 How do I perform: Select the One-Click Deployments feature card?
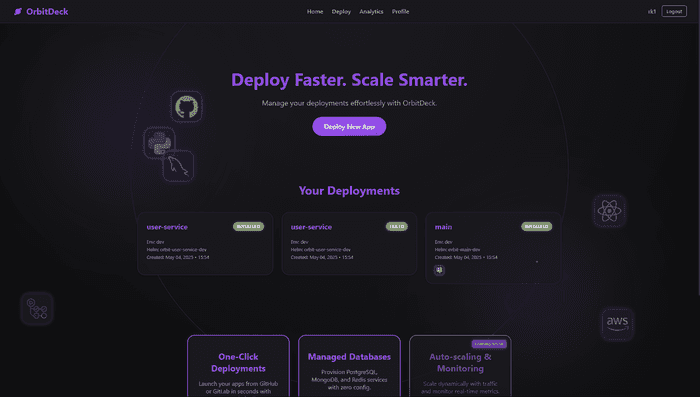click(238, 366)
